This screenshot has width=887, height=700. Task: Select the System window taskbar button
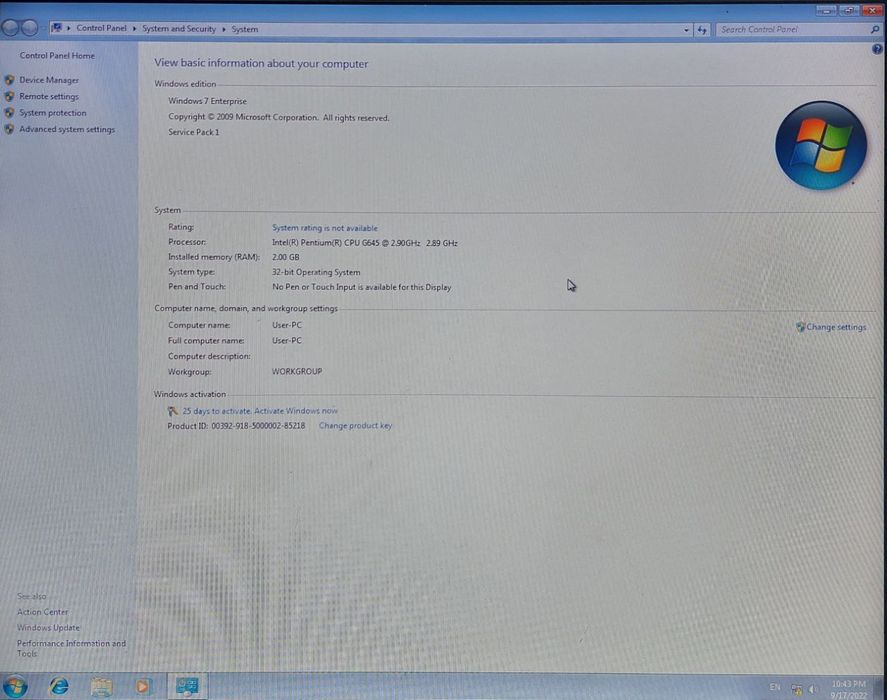click(187, 686)
